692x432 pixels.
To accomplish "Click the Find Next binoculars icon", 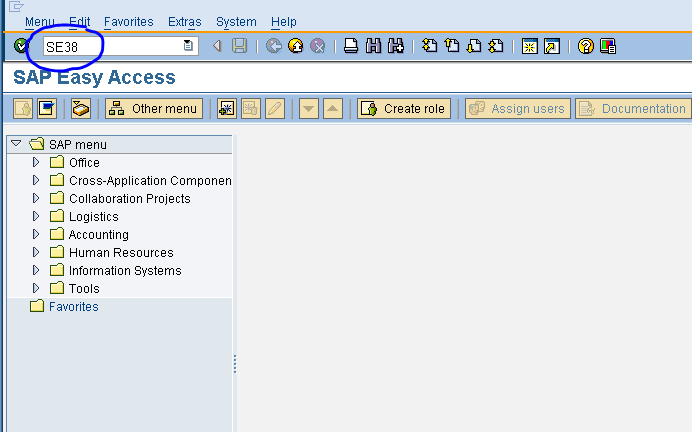I will click(396, 45).
